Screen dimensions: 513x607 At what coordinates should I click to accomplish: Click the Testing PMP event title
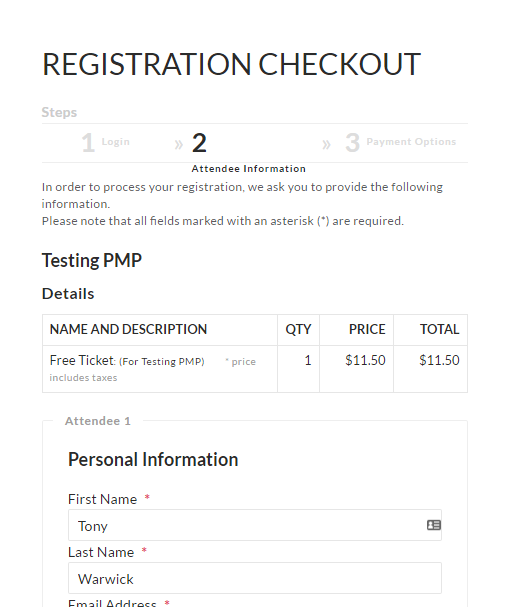point(92,260)
